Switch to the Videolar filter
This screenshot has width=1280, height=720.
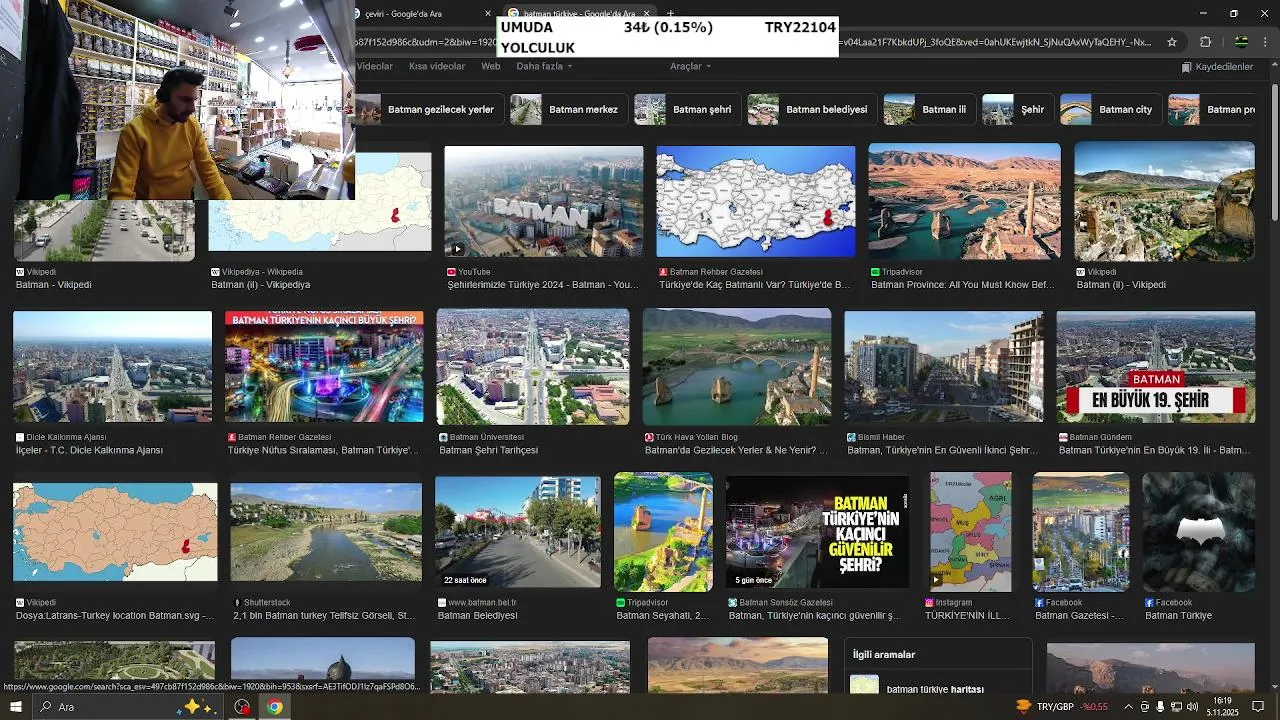click(375, 67)
